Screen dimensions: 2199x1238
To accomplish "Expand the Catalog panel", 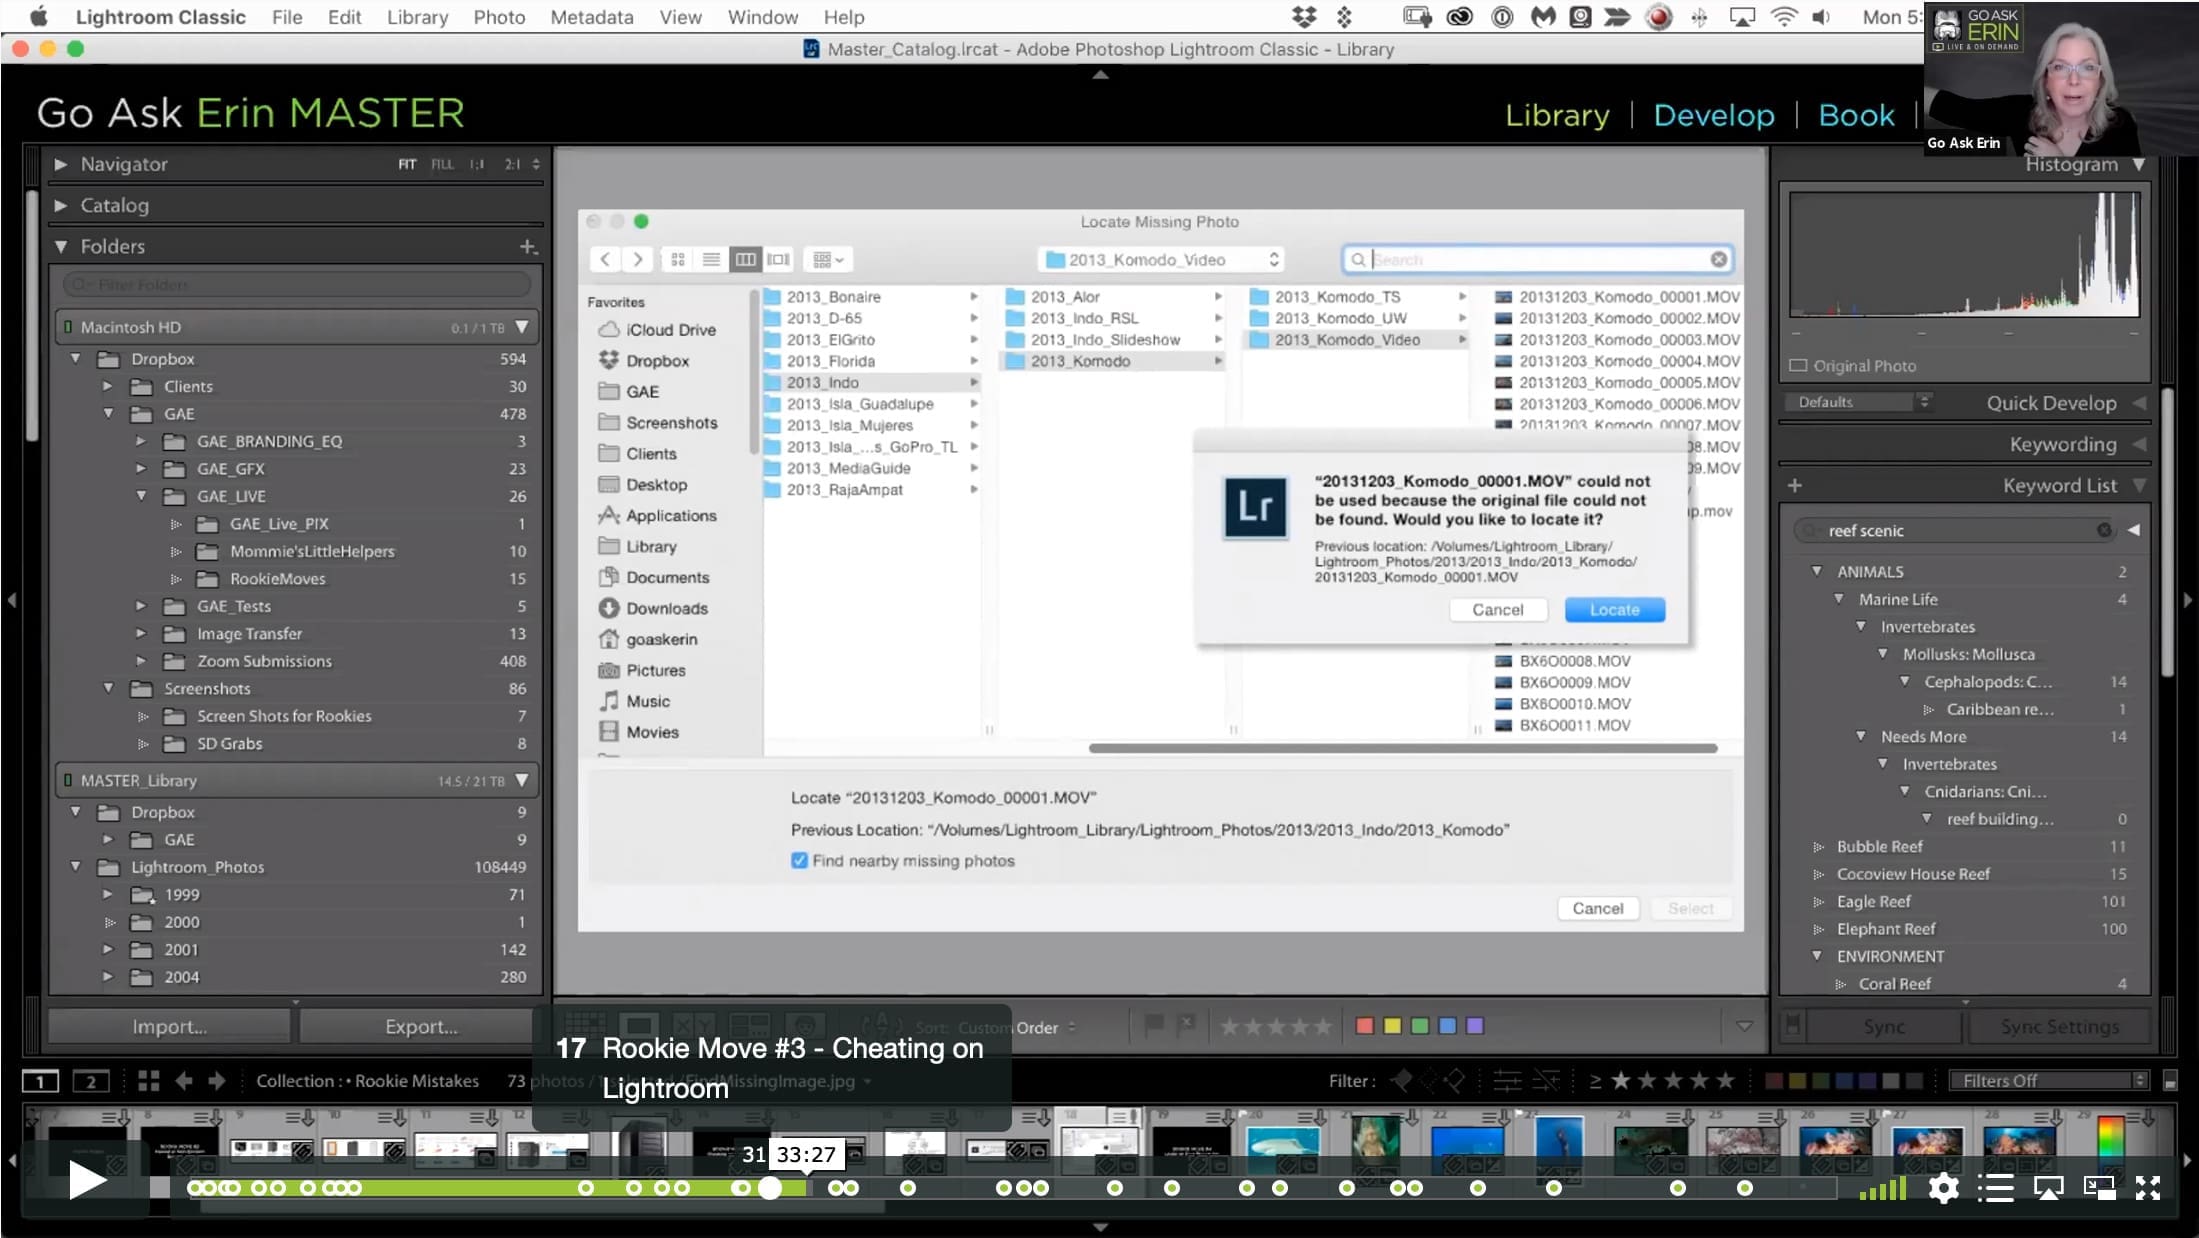I will [61, 205].
